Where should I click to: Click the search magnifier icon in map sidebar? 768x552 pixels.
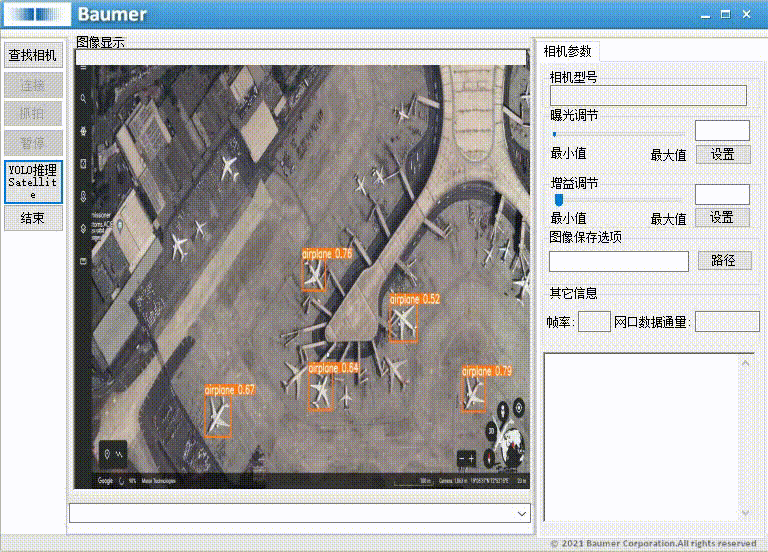pyautogui.click(x=83, y=98)
